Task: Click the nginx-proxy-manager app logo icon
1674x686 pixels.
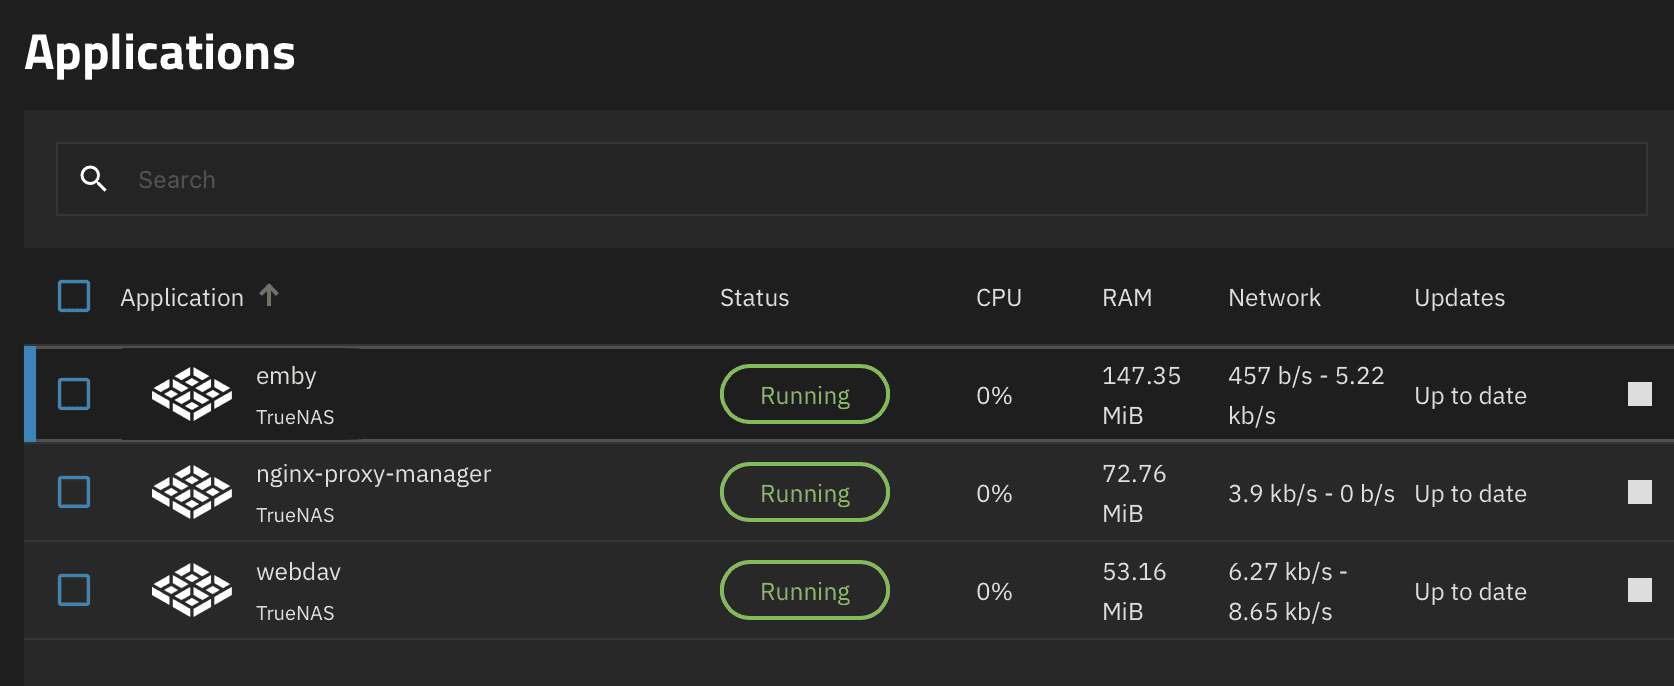Action: [x=191, y=492]
